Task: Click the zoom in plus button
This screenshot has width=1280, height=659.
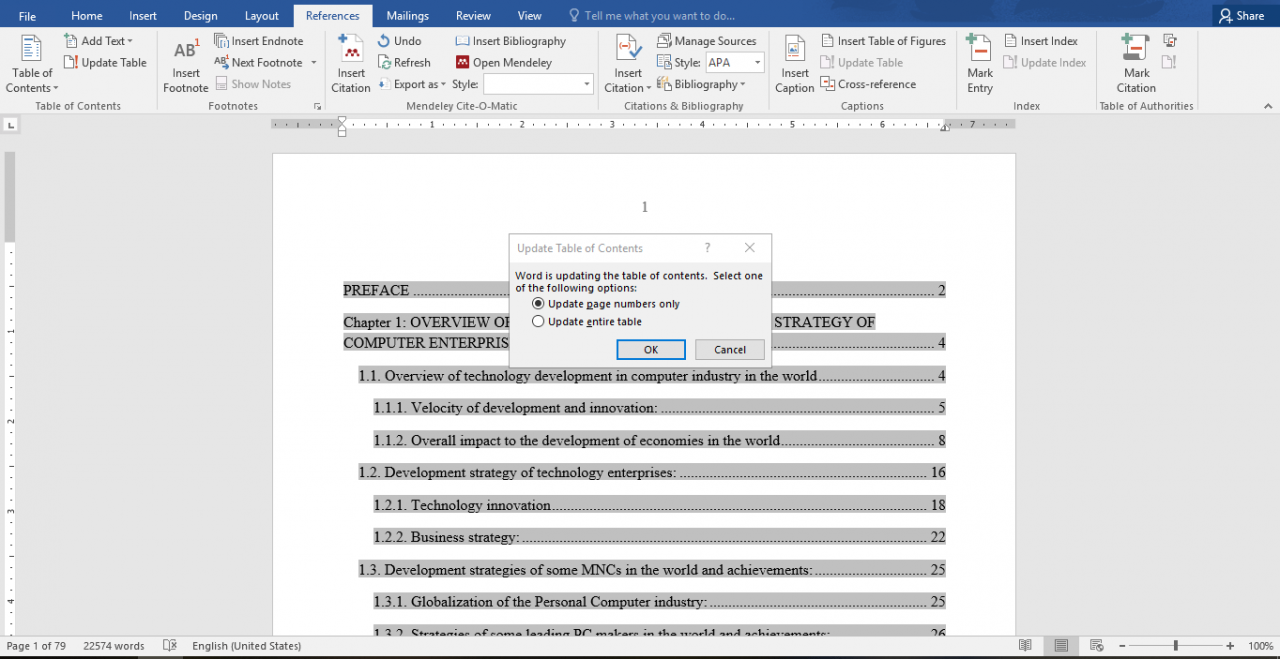Action: click(1229, 646)
